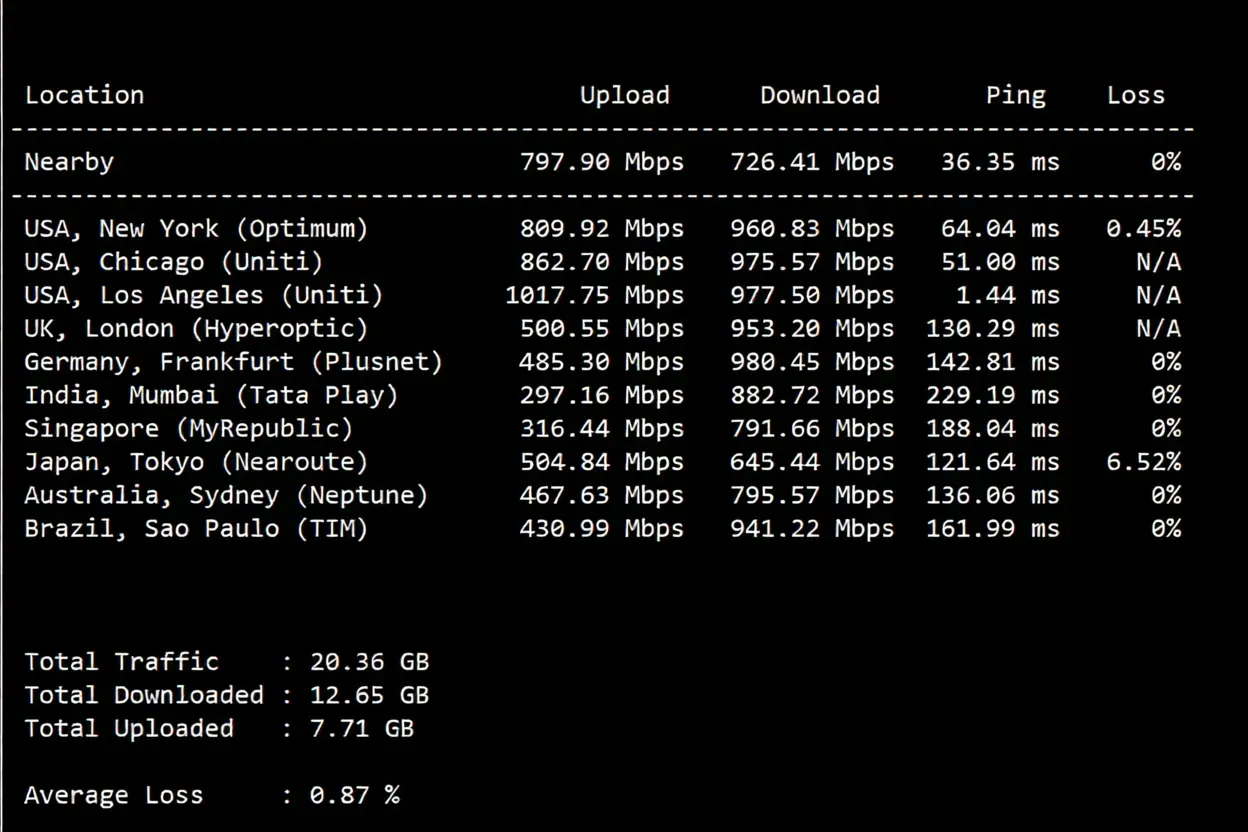Click Sao Paulo ping 161.99 ms

coord(993,529)
